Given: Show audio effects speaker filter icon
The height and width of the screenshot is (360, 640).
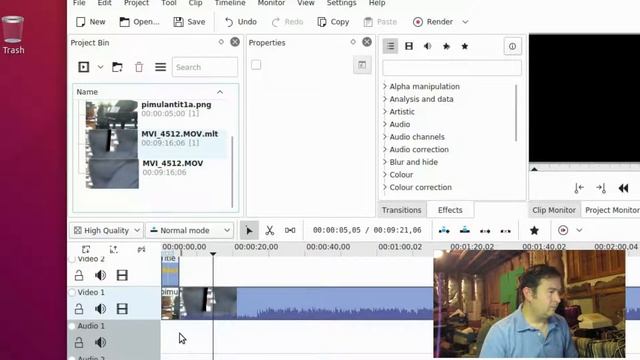Looking at the screenshot, I should 427,46.
